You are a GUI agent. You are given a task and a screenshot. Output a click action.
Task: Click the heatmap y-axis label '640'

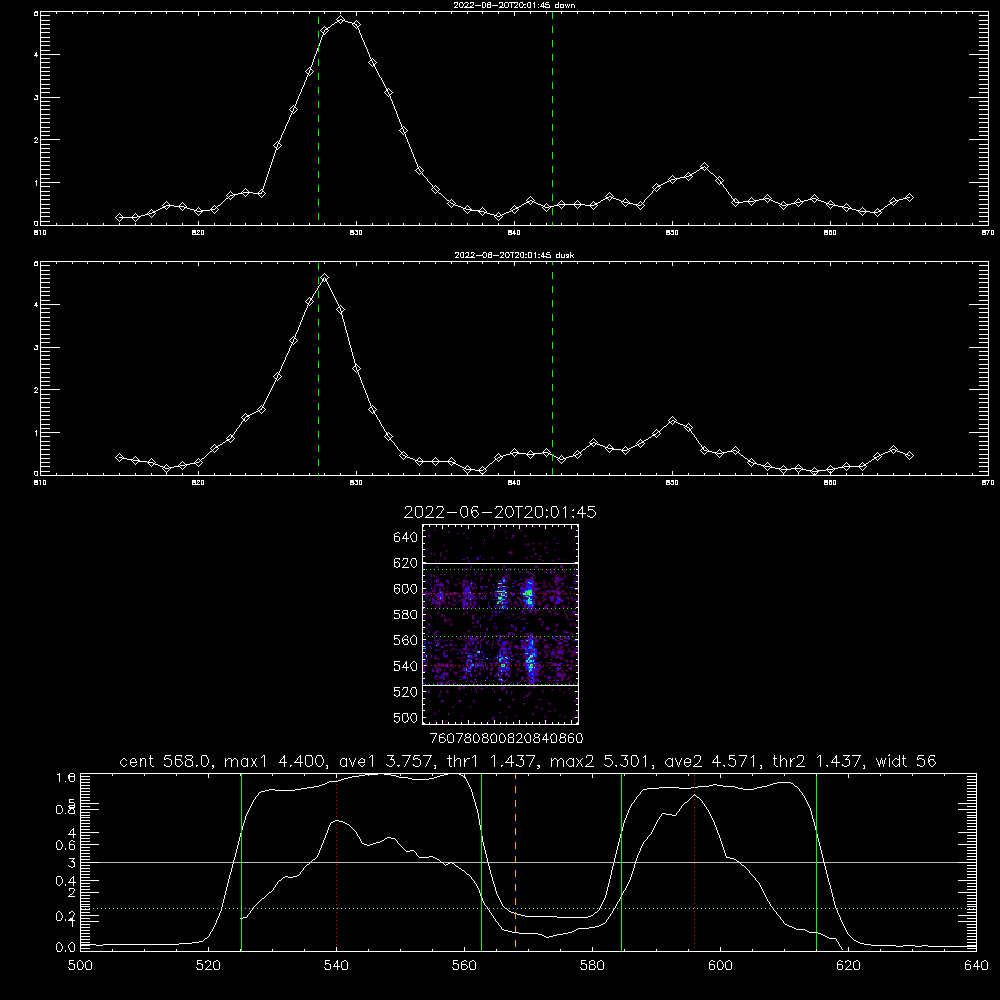tap(405, 538)
